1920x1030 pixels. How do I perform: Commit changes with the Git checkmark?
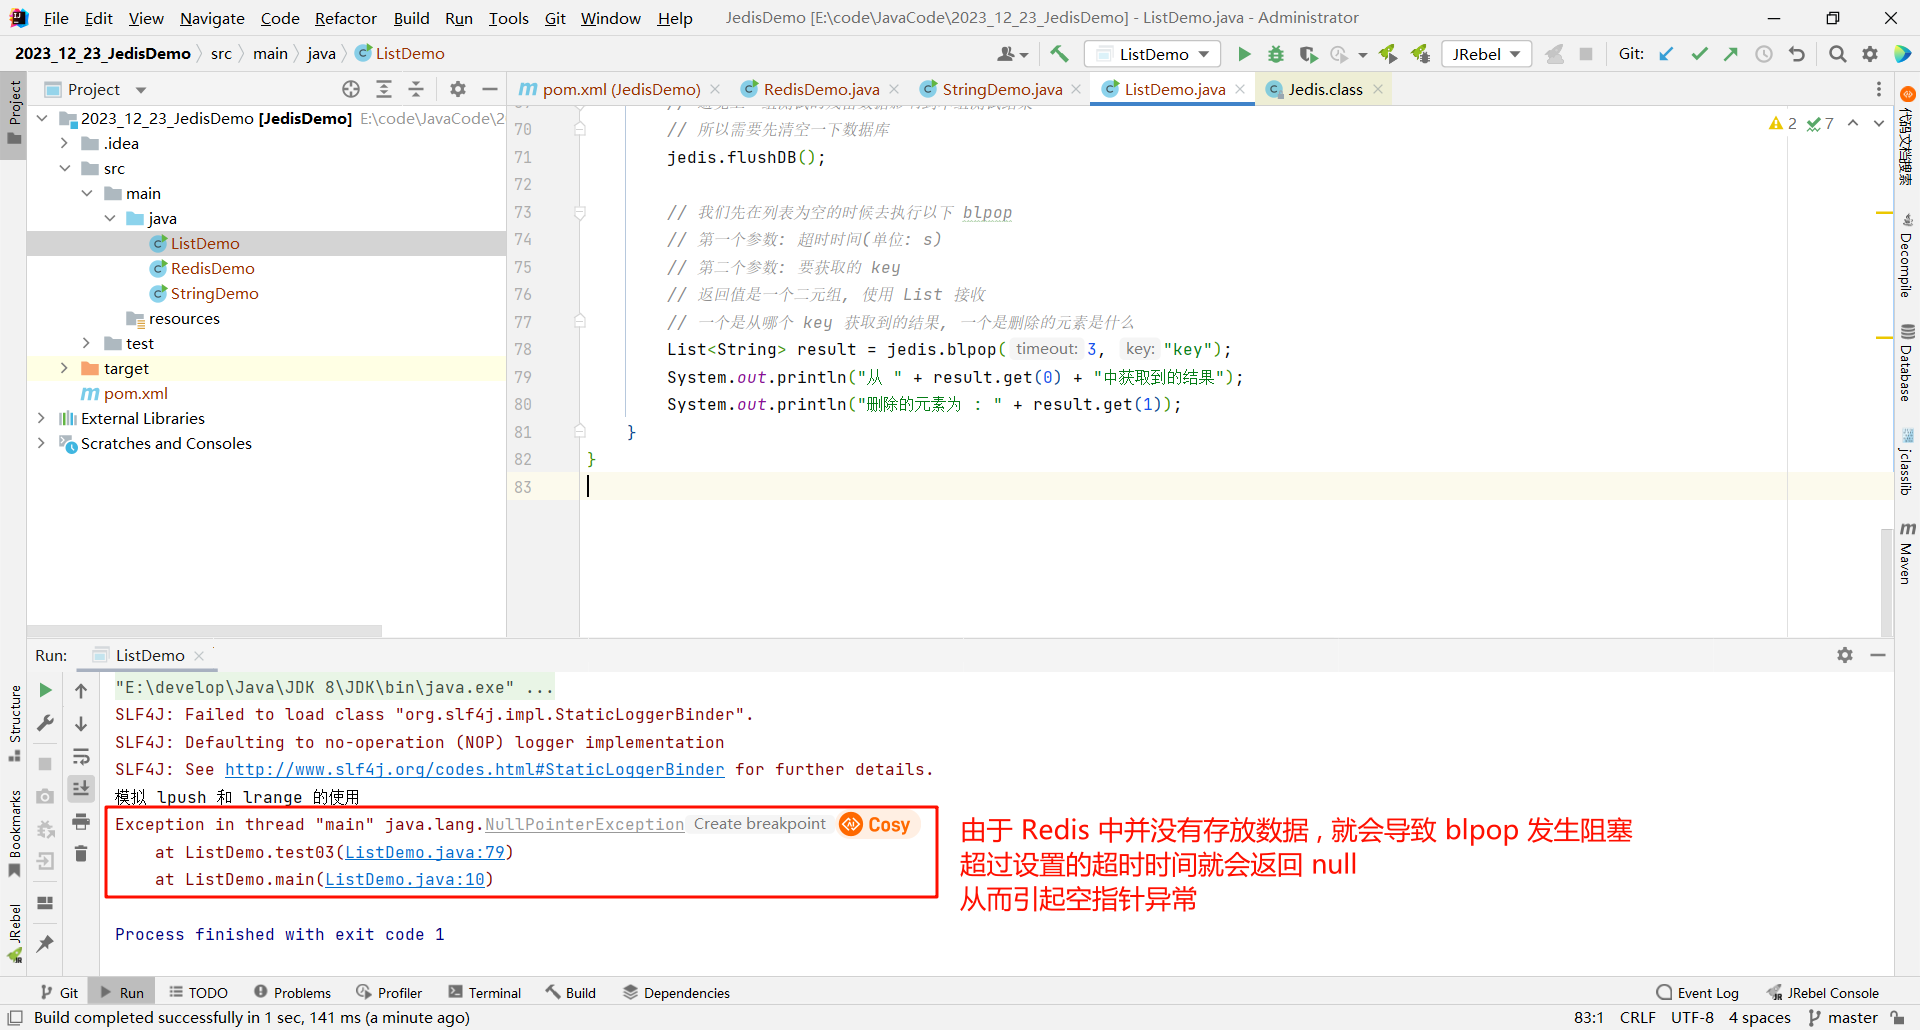tap(1699, 54)
